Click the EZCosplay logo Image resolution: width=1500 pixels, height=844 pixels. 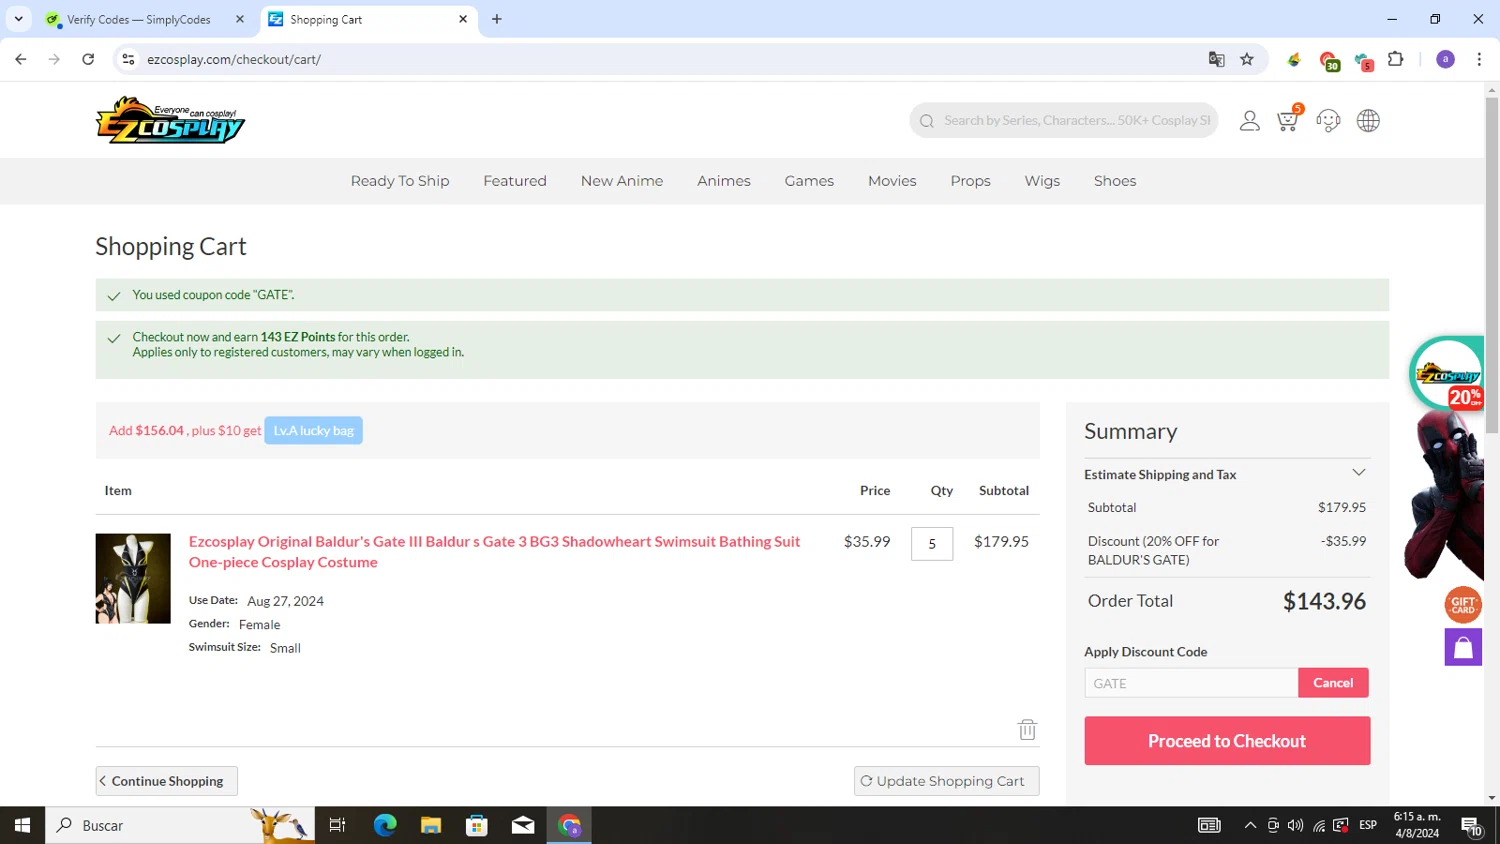click(170, 120)
